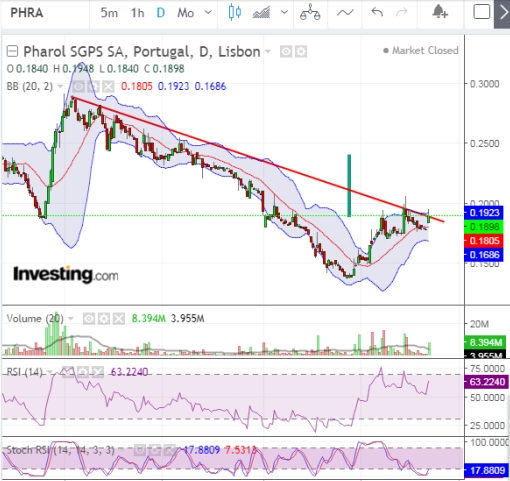The width and height of the screenshot is (510, 481).
Task: Click the compare symbols scale icon
Action: (x=310, y=13)
